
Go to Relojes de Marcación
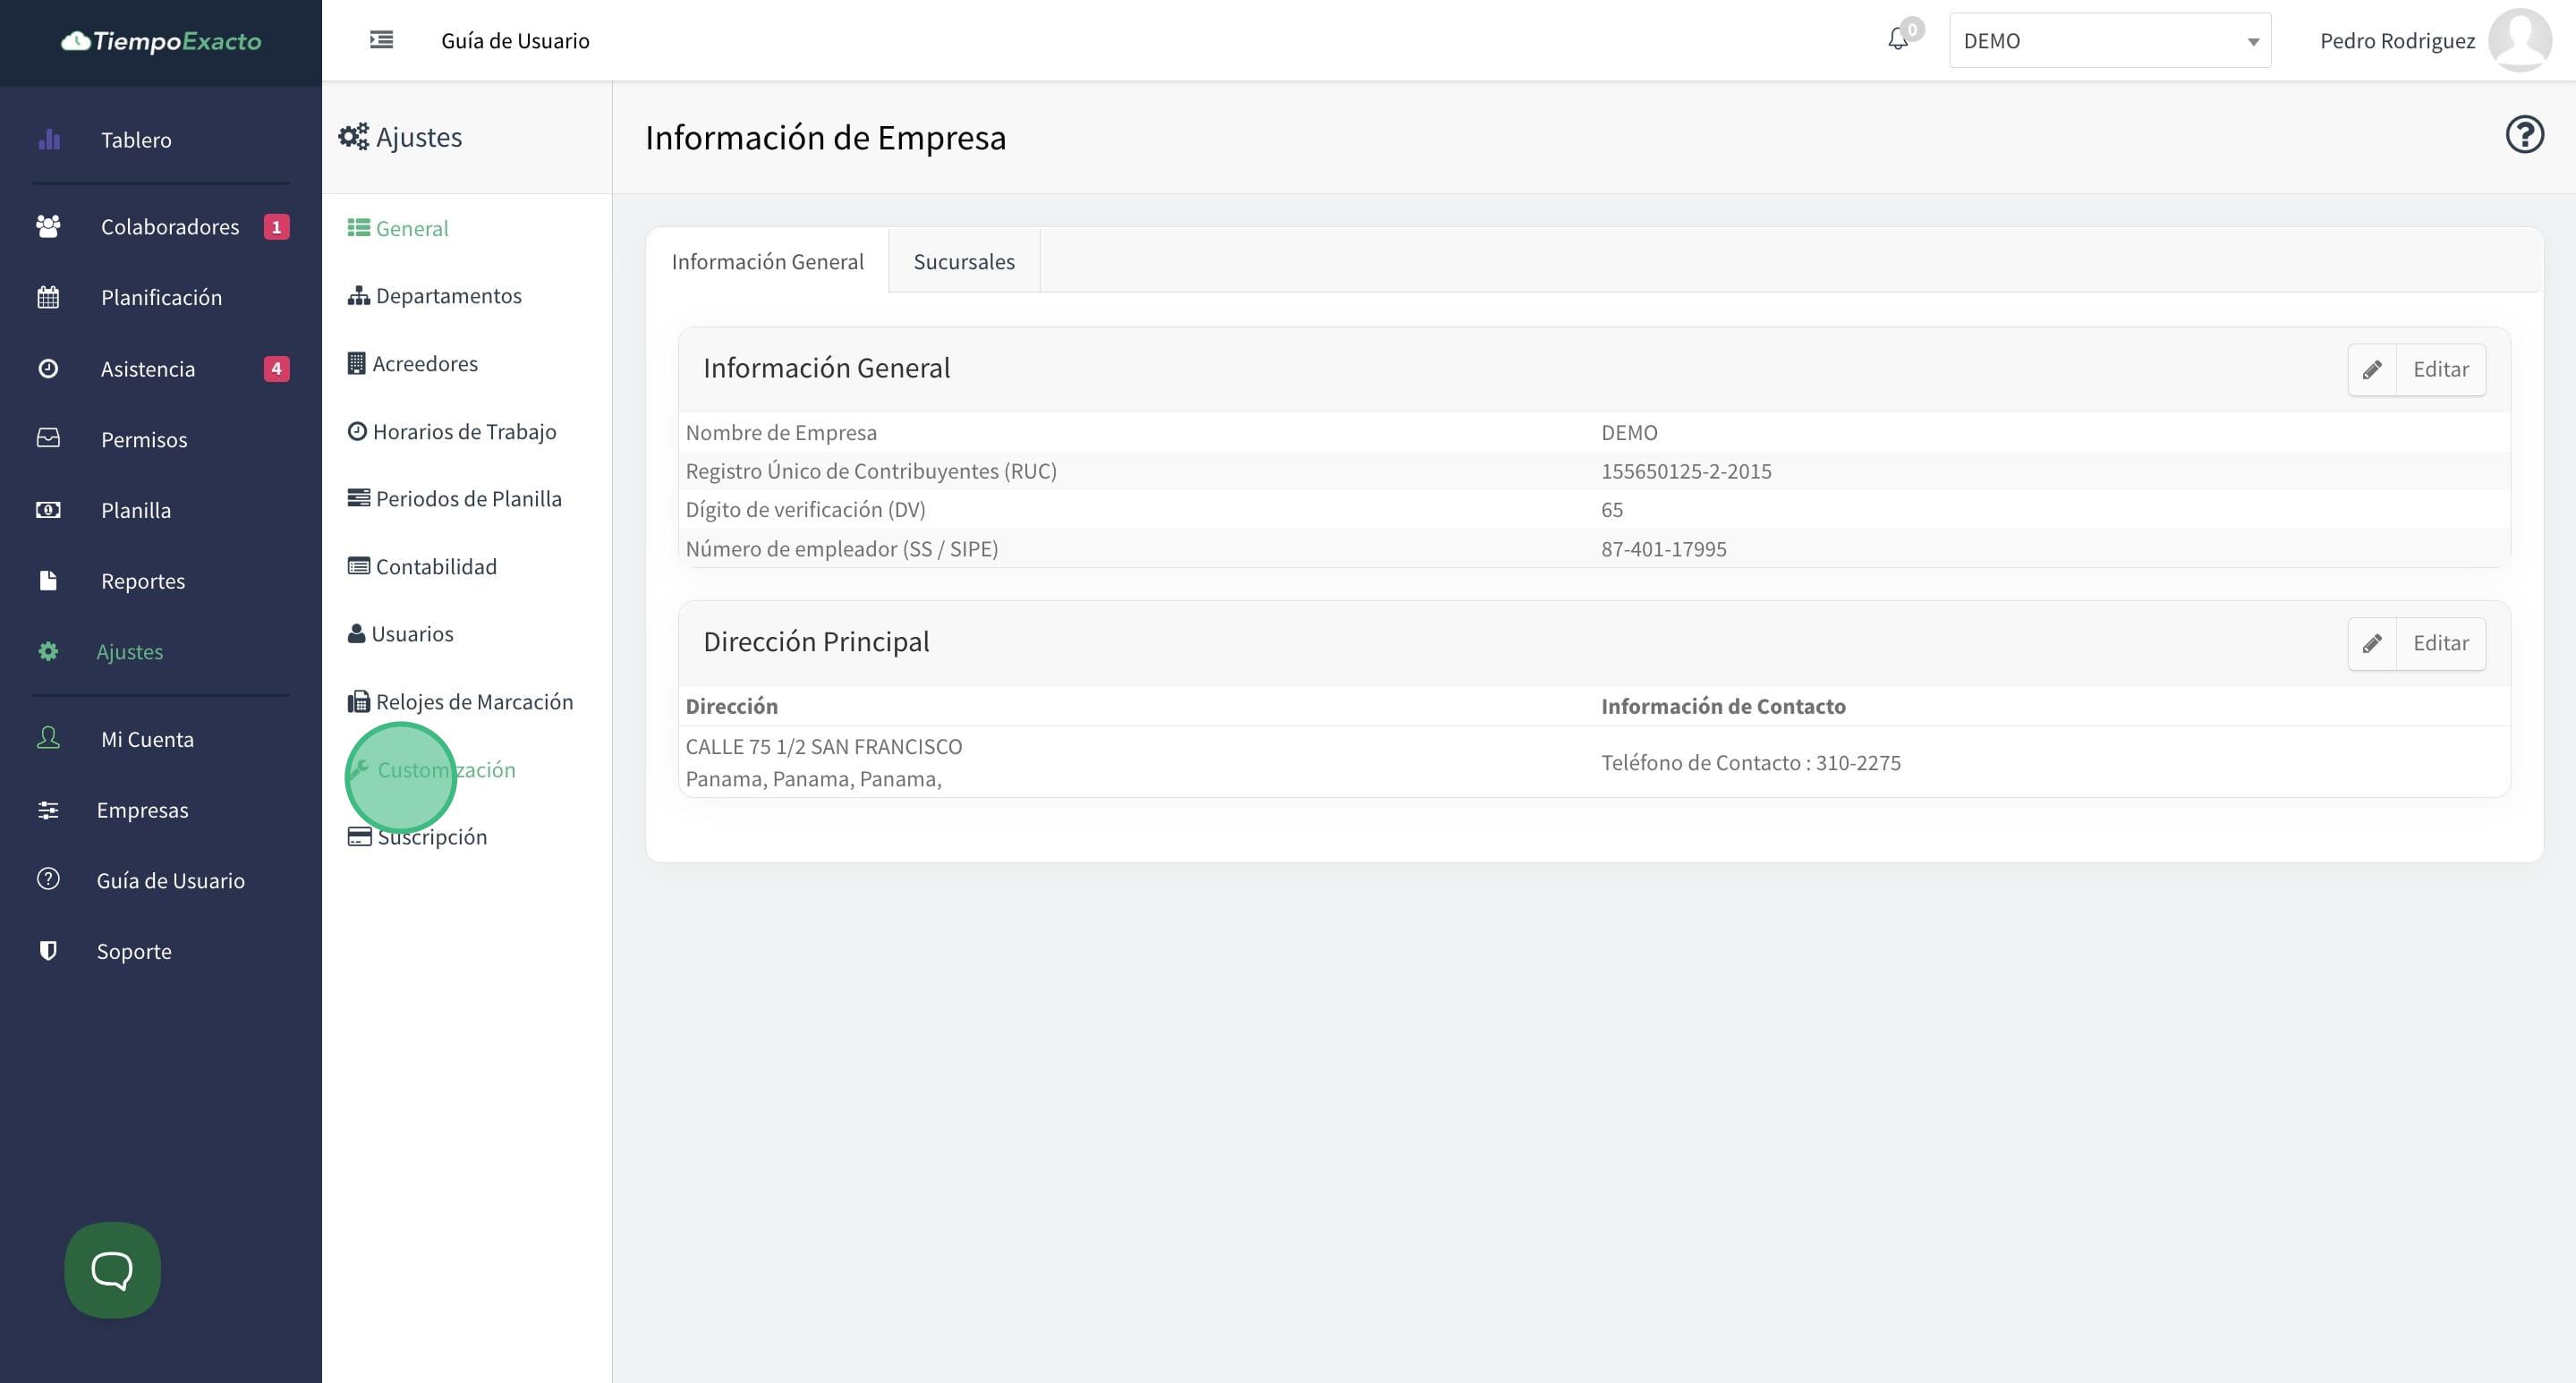(473, 701)
